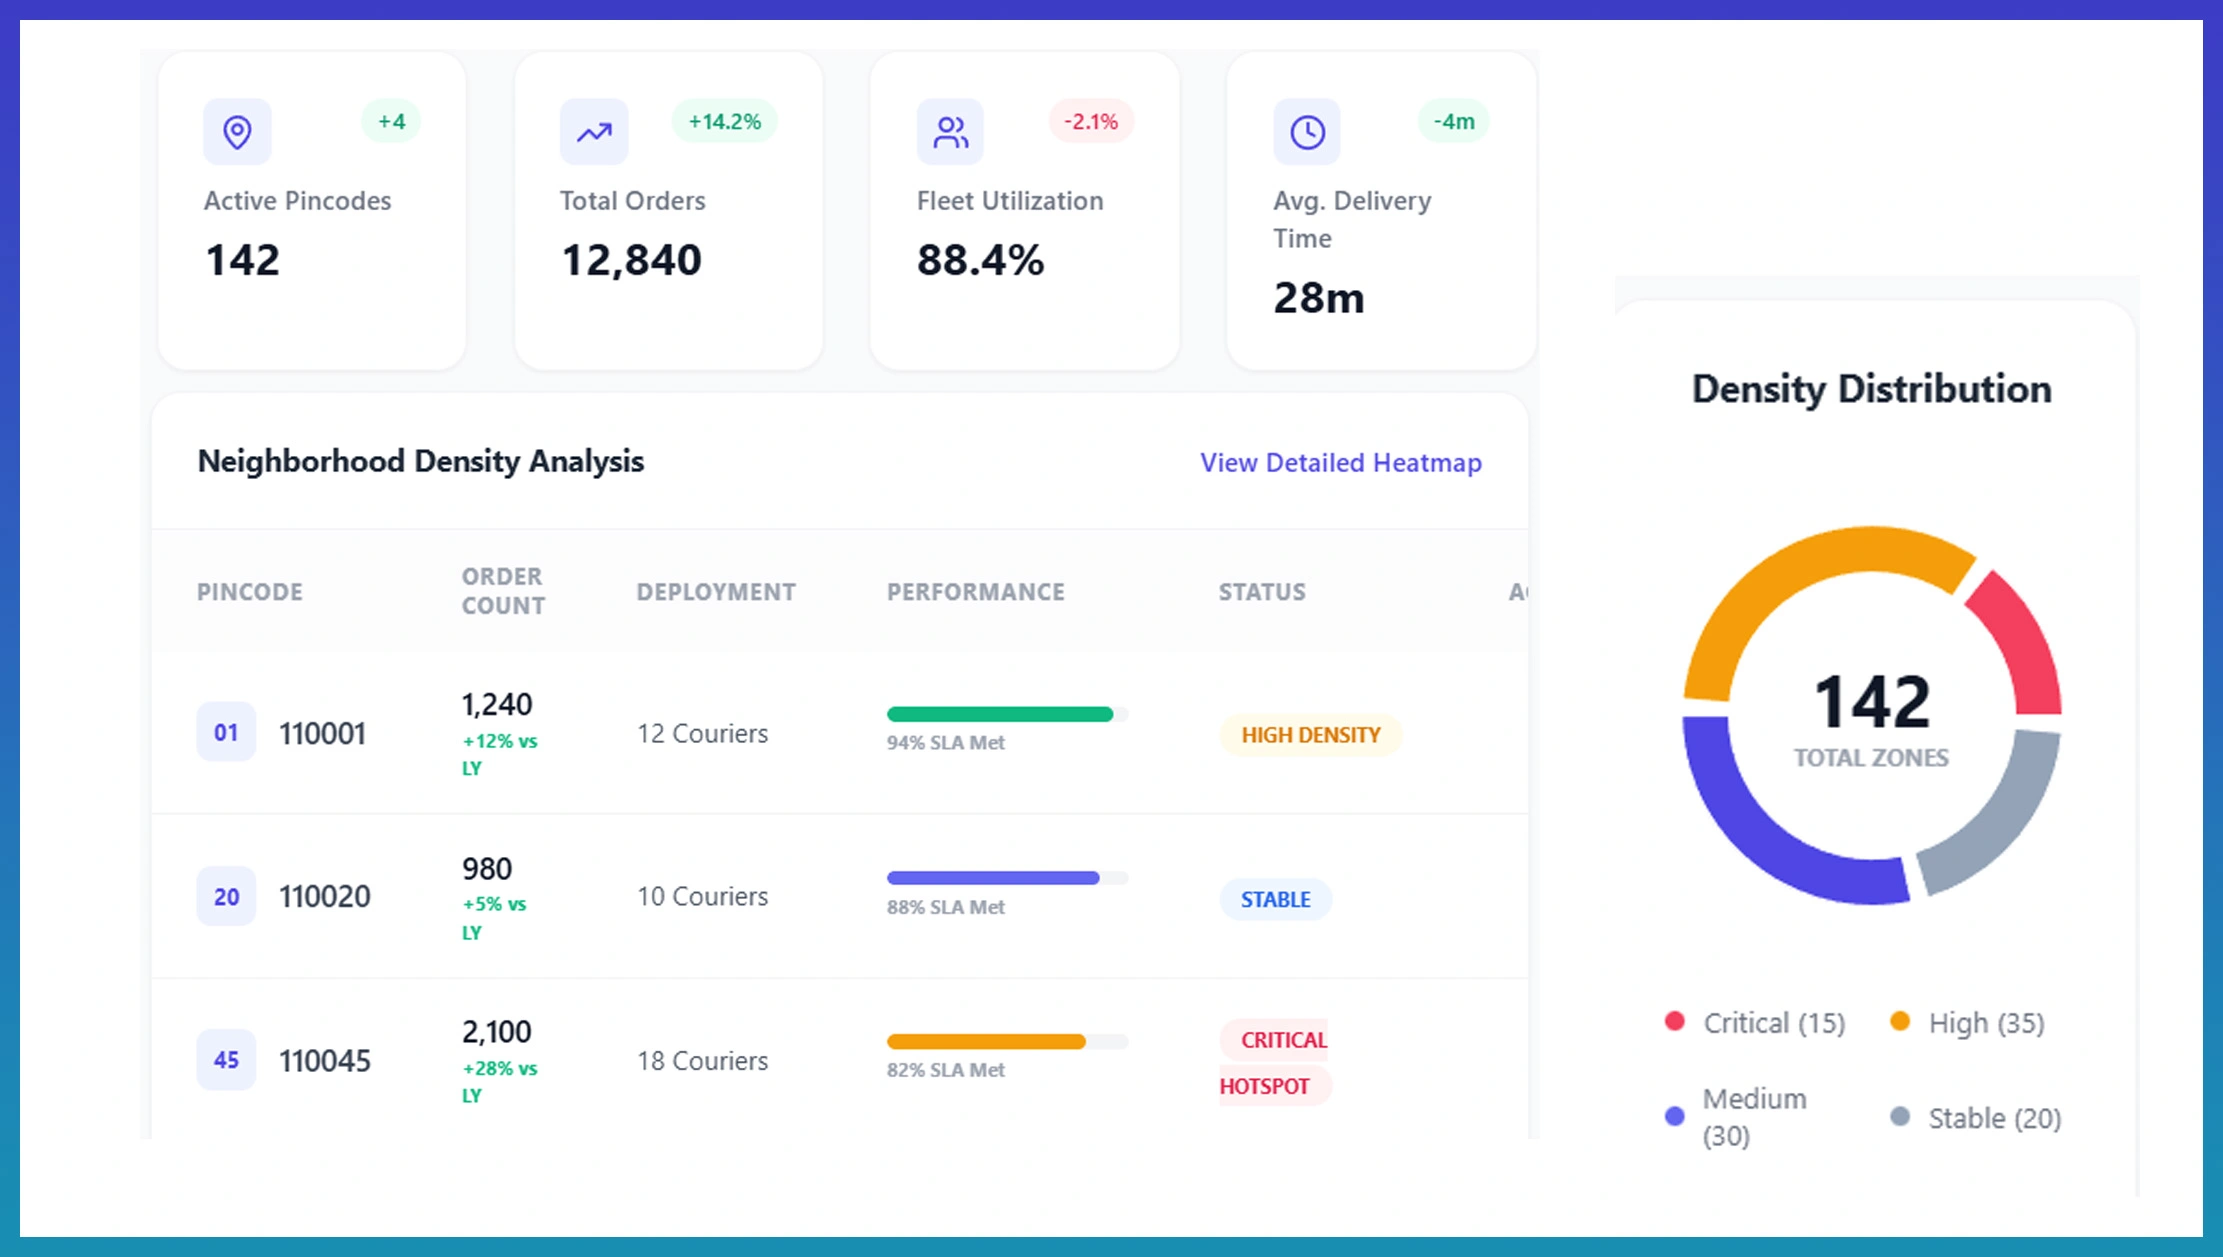
Task: Click the Avg. Delivery Time clock icon
Action: click(x=1307, y=132)
